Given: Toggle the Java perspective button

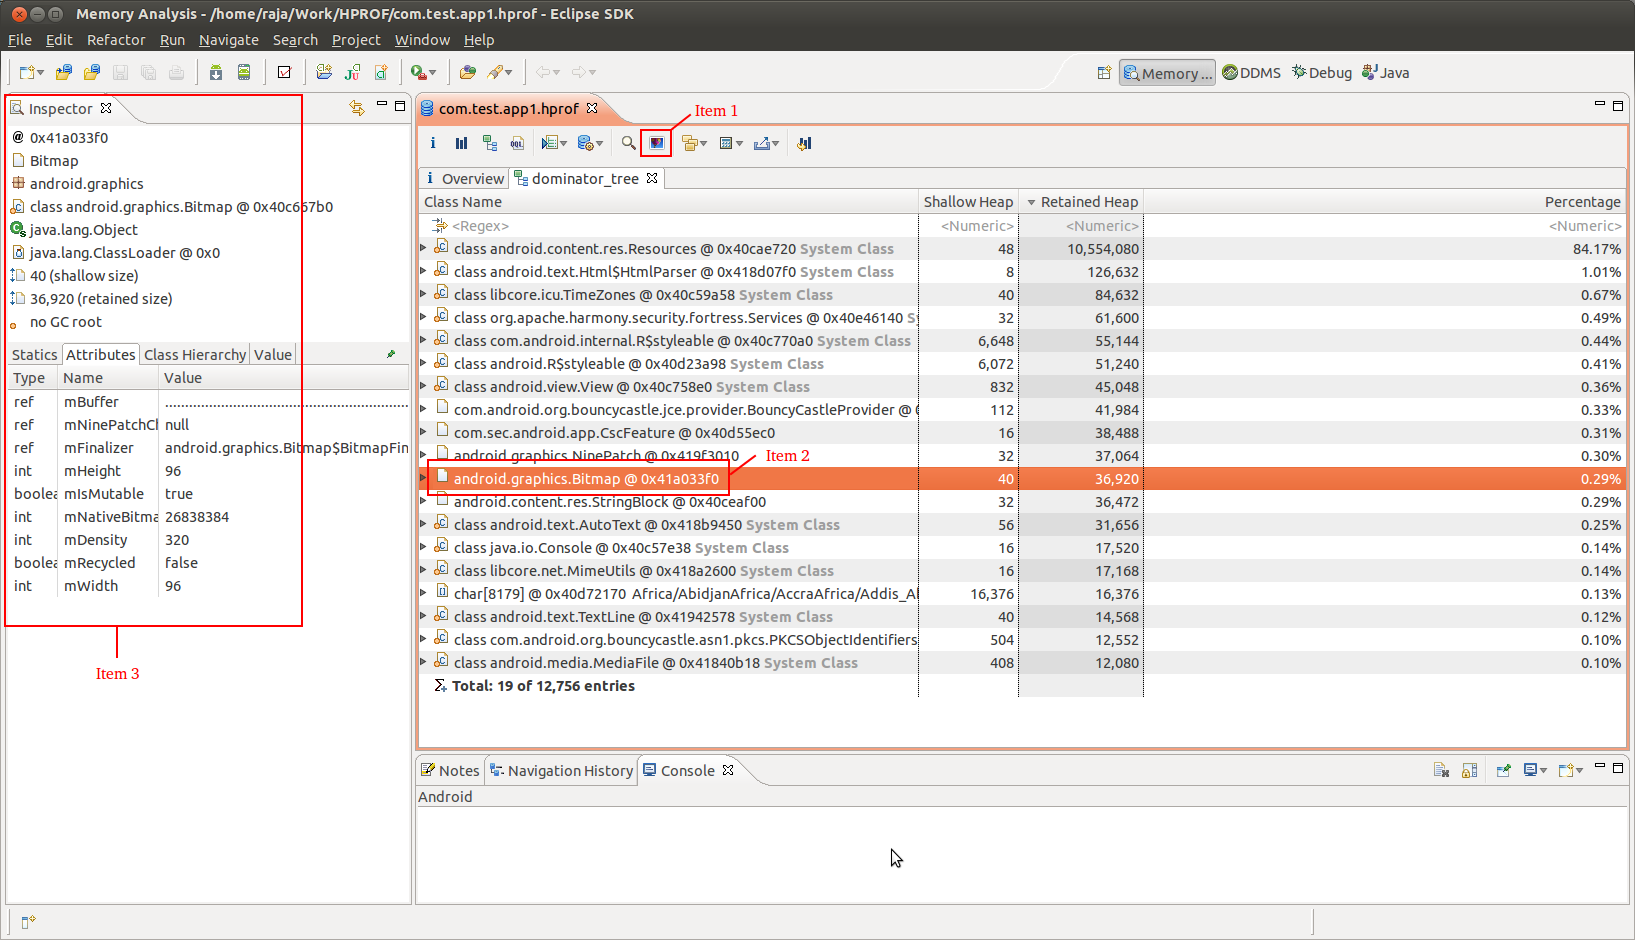Looking at the screenshot, I should 1386,73.
